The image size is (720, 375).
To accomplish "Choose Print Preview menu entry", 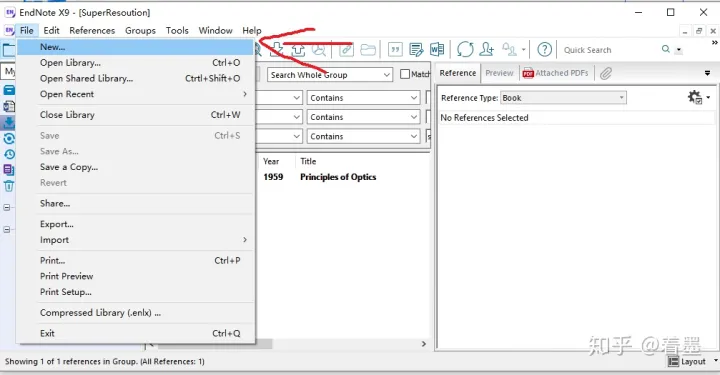I will [135, 276].
